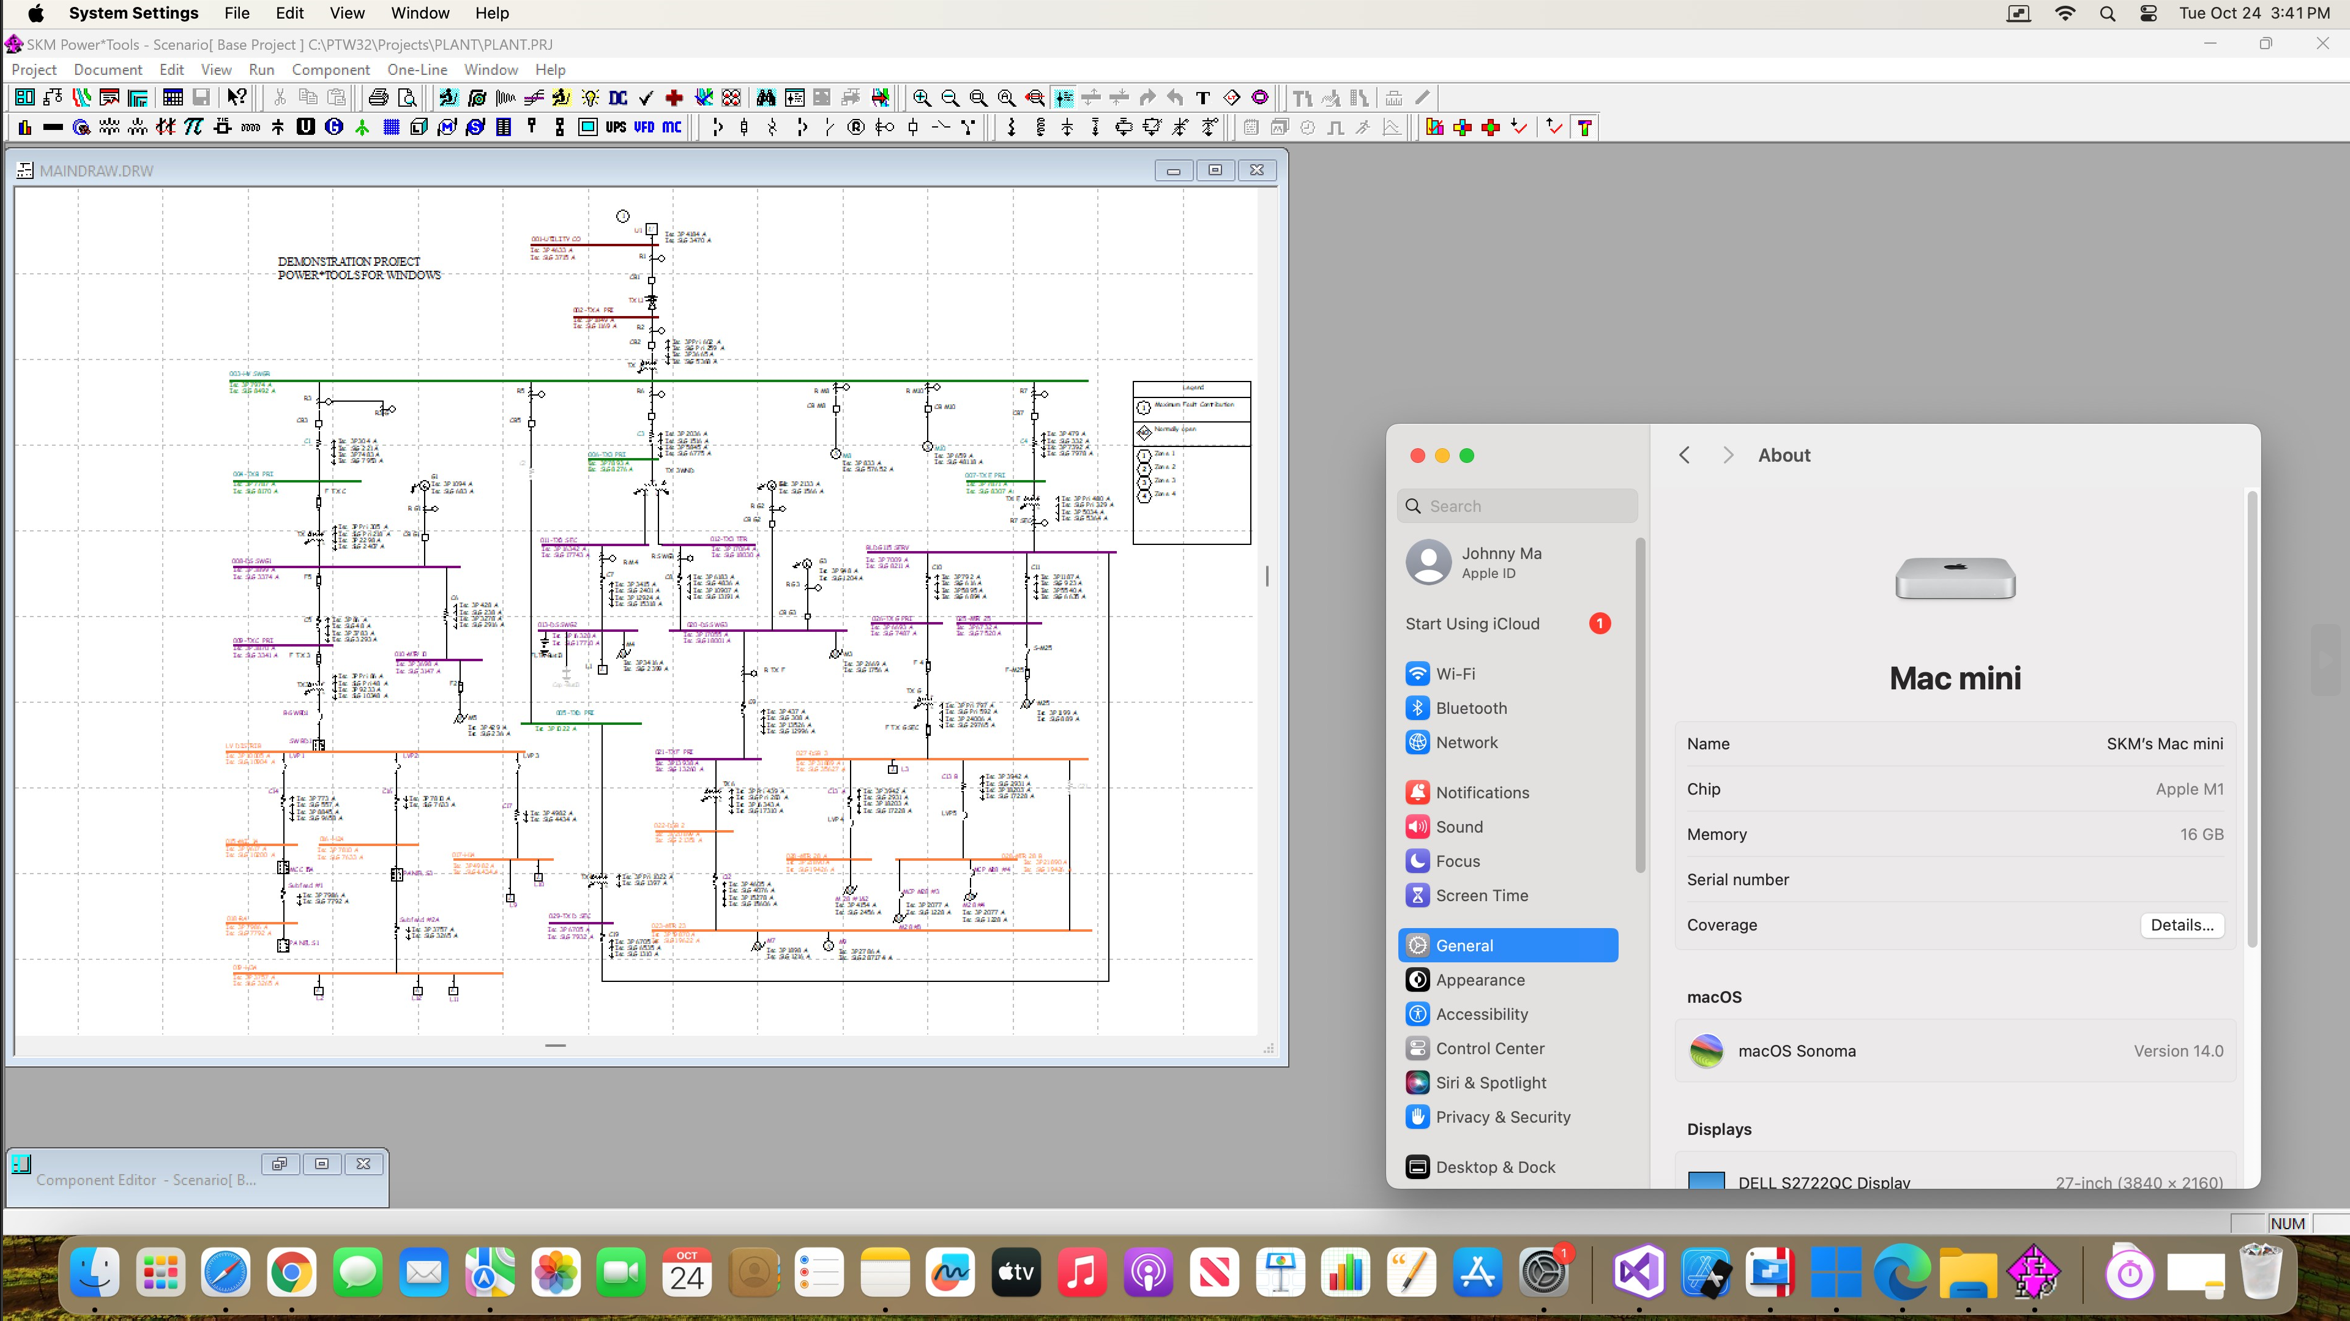Open macOS Control Center toggles icon

point(2148,13)
